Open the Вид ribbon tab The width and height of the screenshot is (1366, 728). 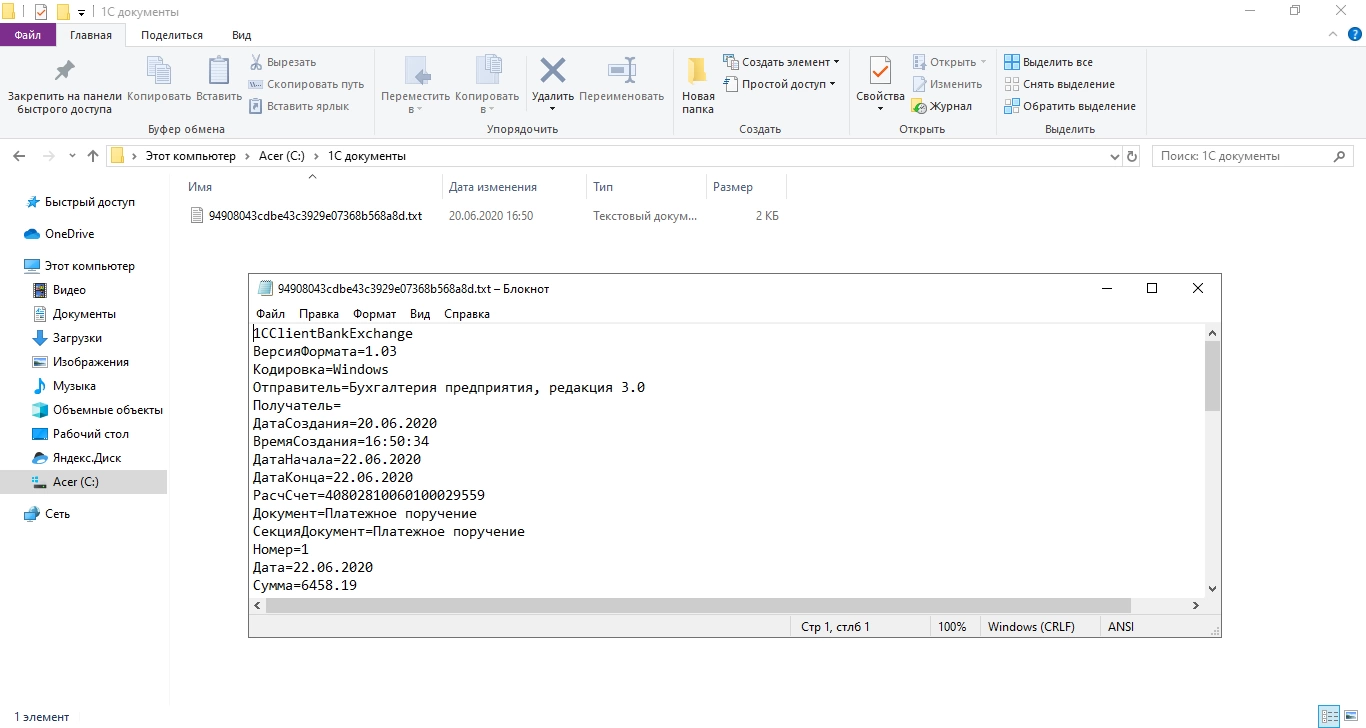[x=241, y=35]
